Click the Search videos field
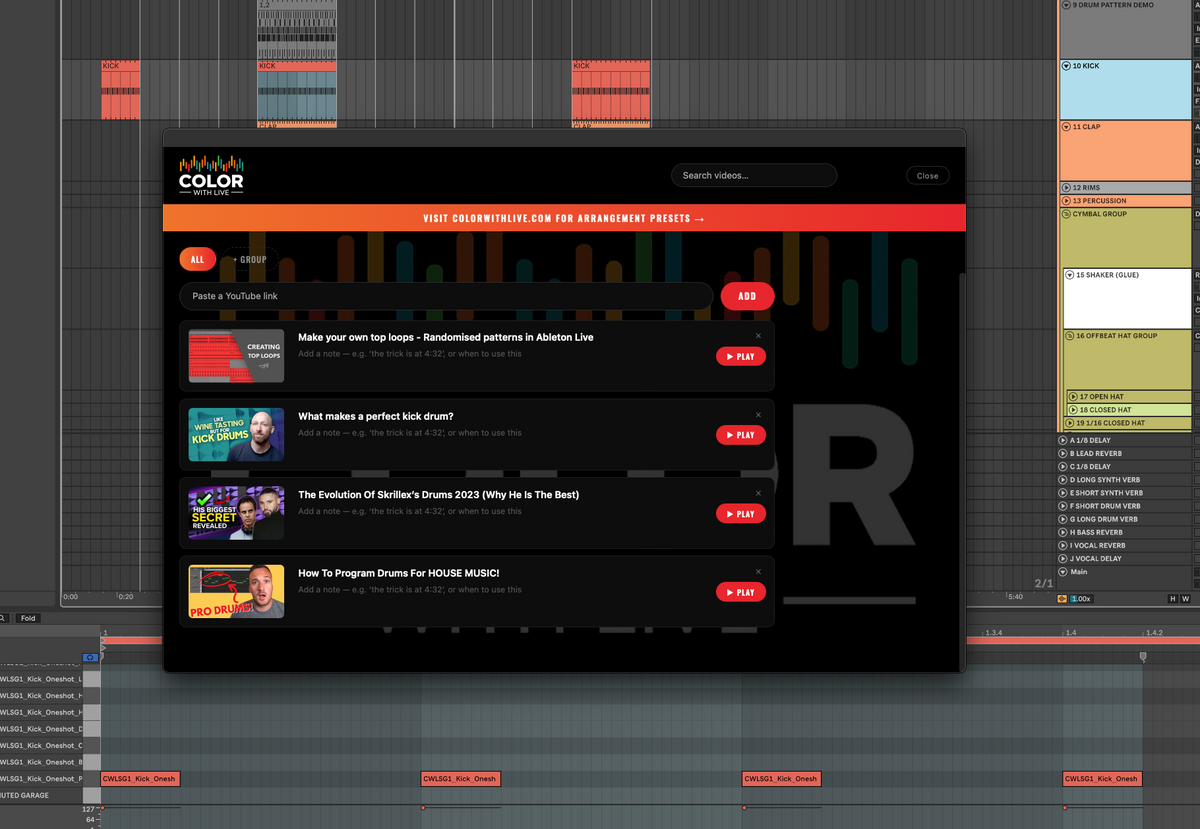 754,175
